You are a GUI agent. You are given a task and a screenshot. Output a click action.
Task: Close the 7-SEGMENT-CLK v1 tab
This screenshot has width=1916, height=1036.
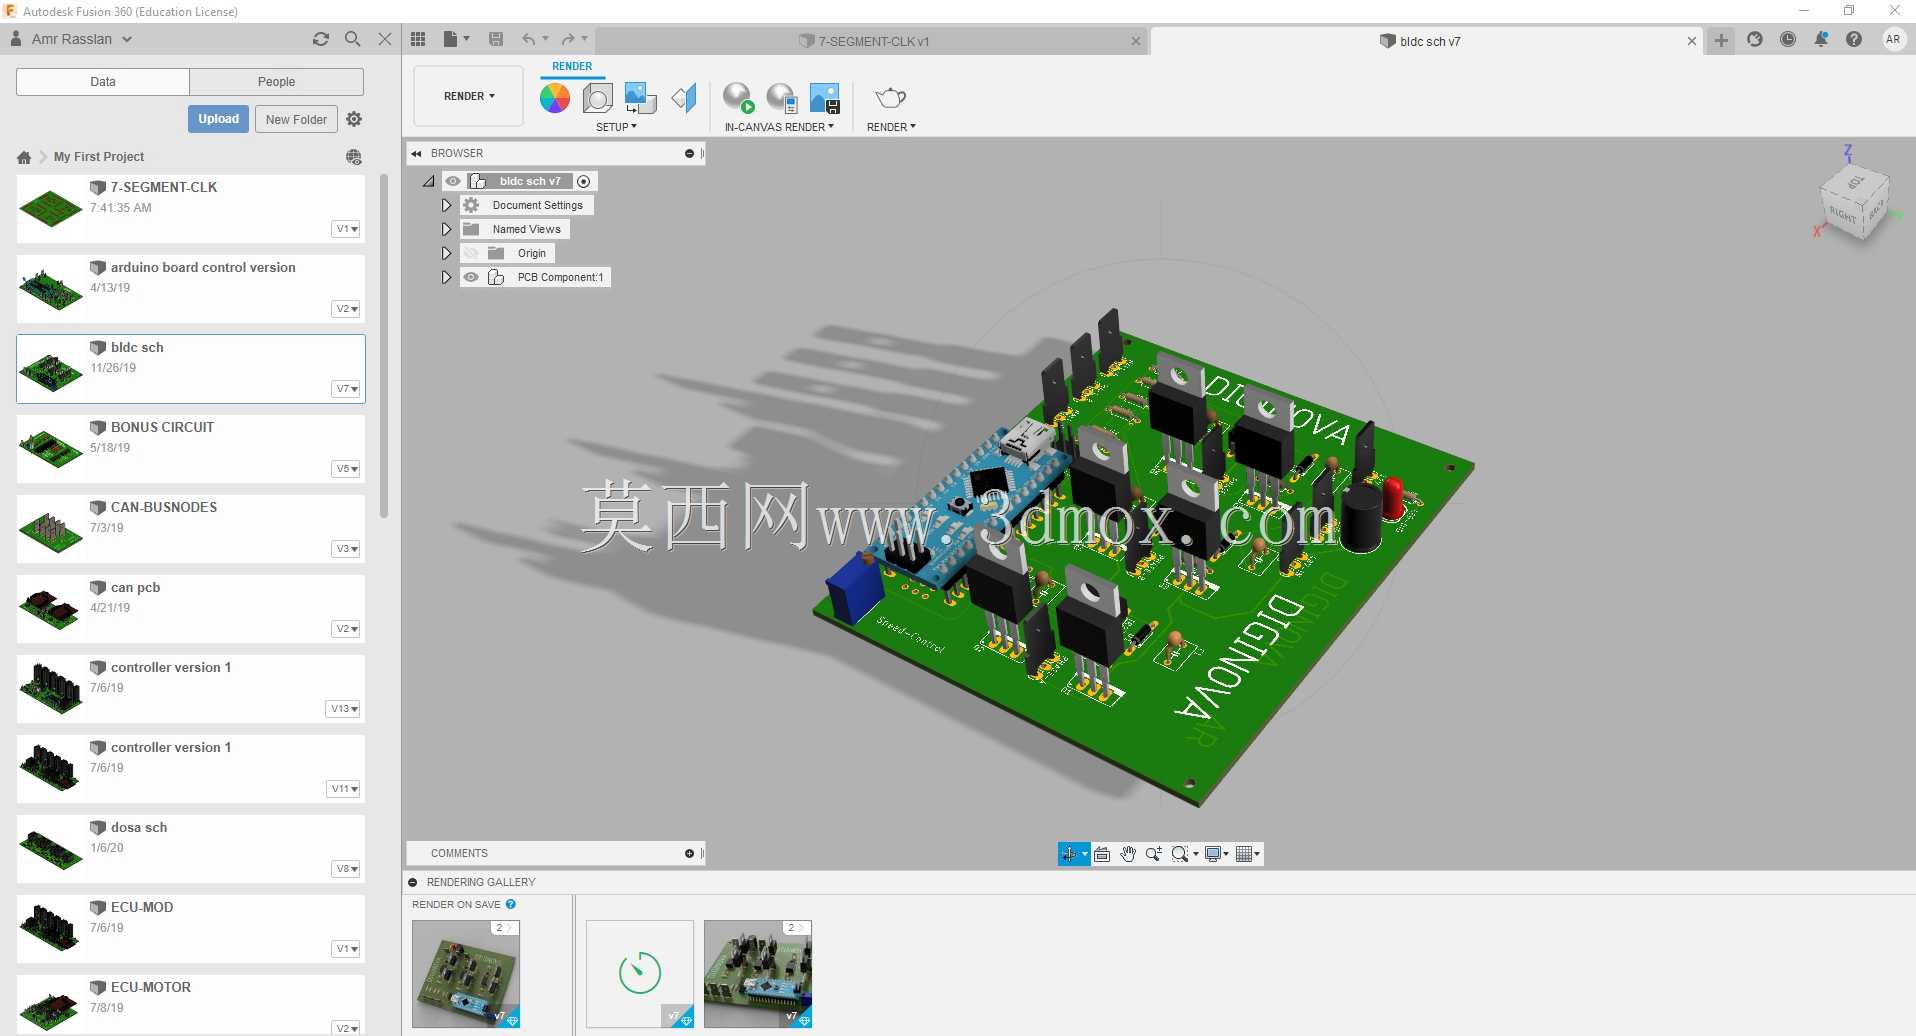pos(1135,41)
